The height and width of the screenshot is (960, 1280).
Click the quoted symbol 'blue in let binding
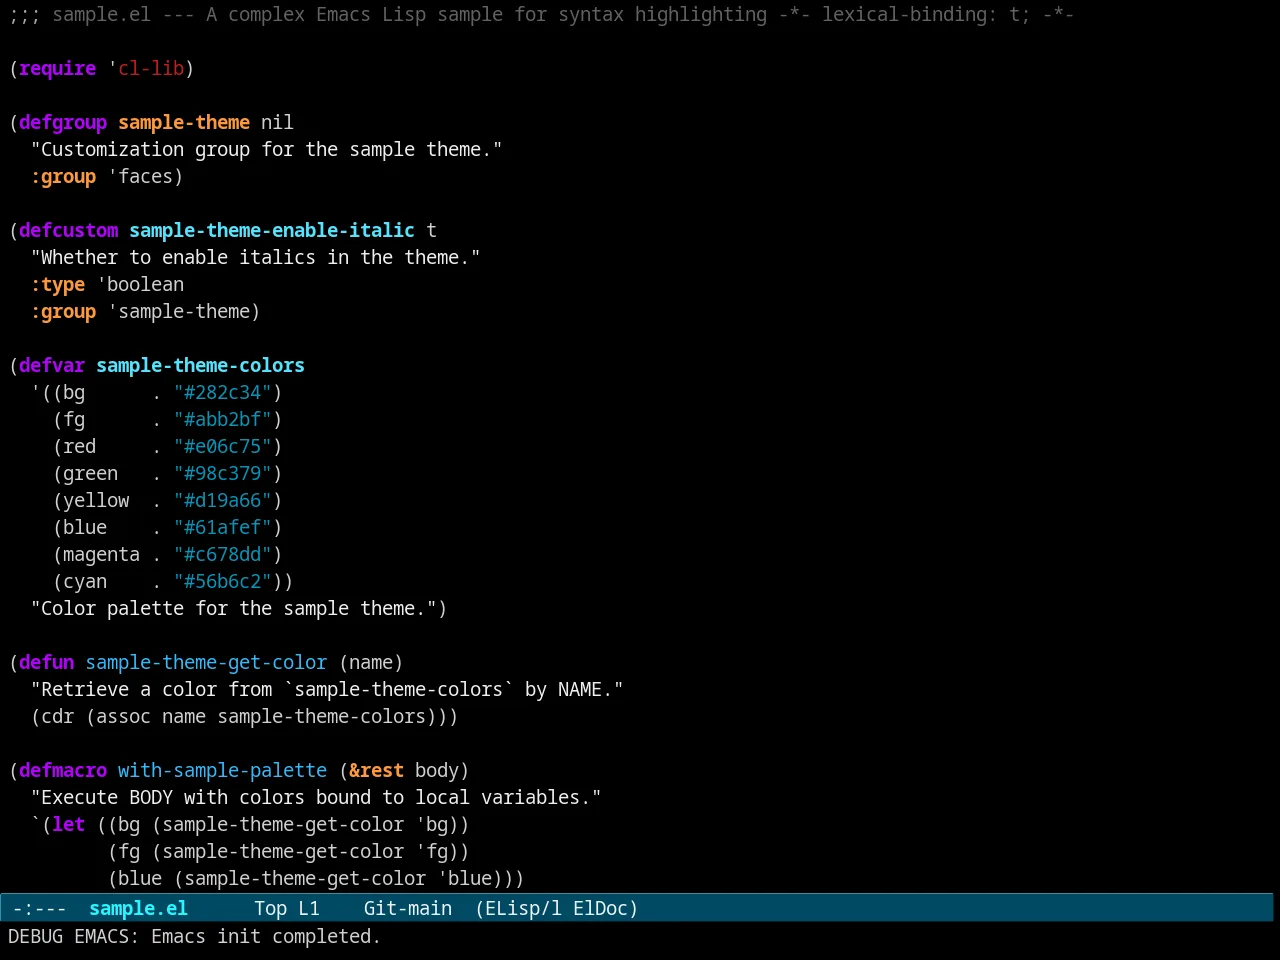[465, 878]
